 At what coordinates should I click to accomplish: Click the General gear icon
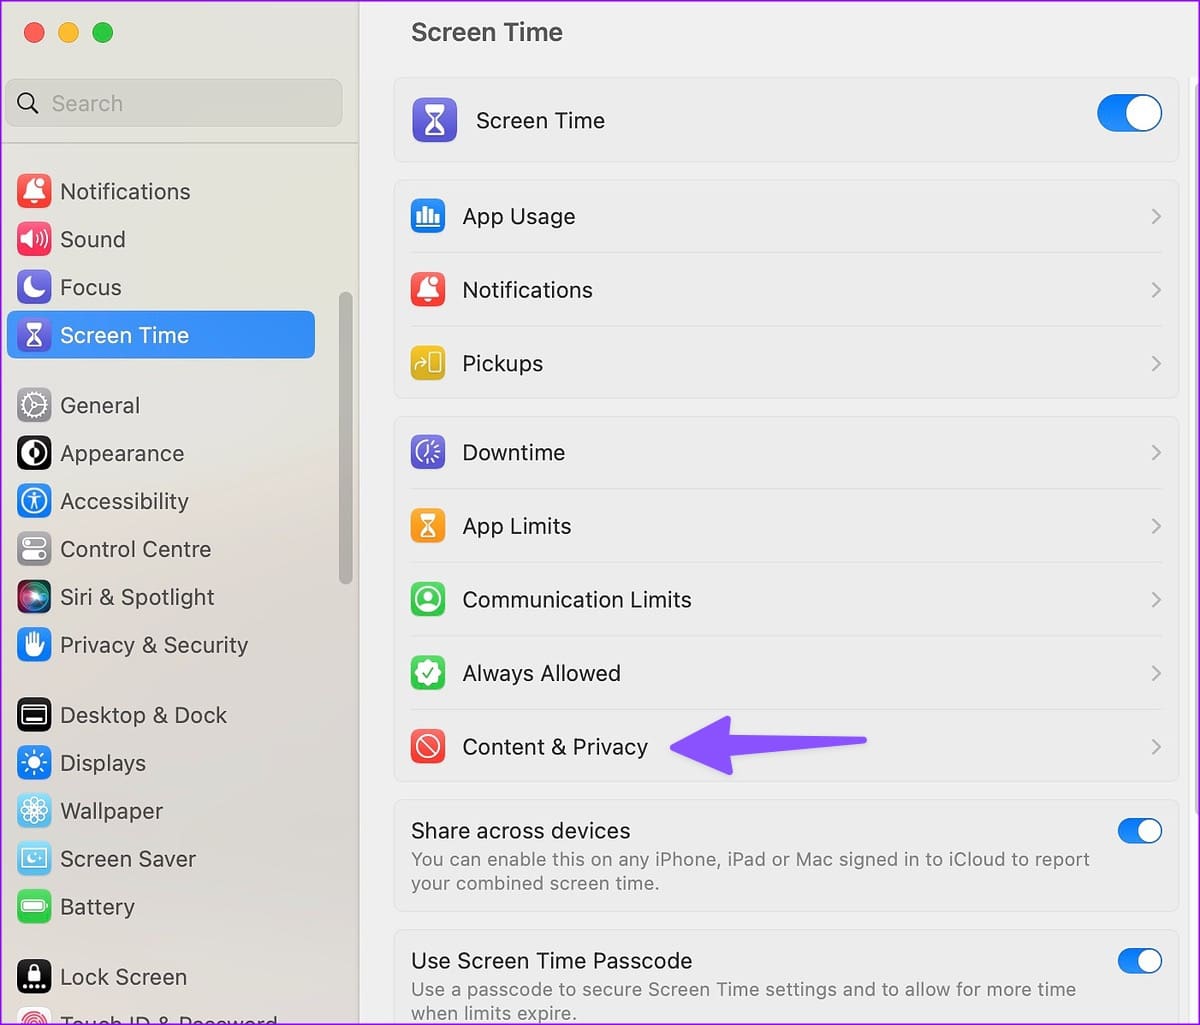[x=34, y=405]
